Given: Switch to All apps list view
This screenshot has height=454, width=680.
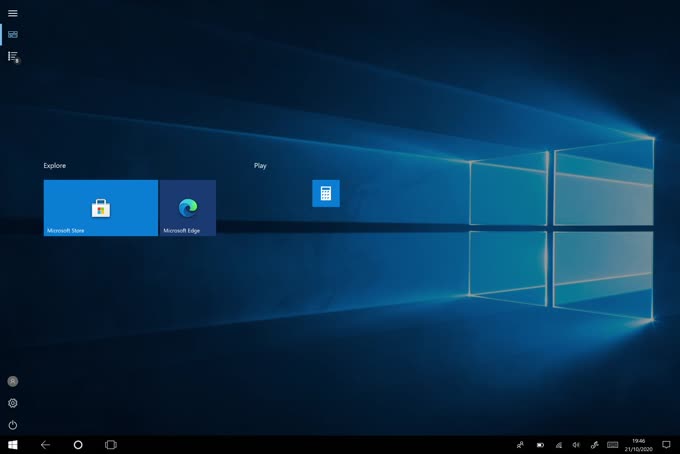Looking at the screenshot, I should 13,56.
